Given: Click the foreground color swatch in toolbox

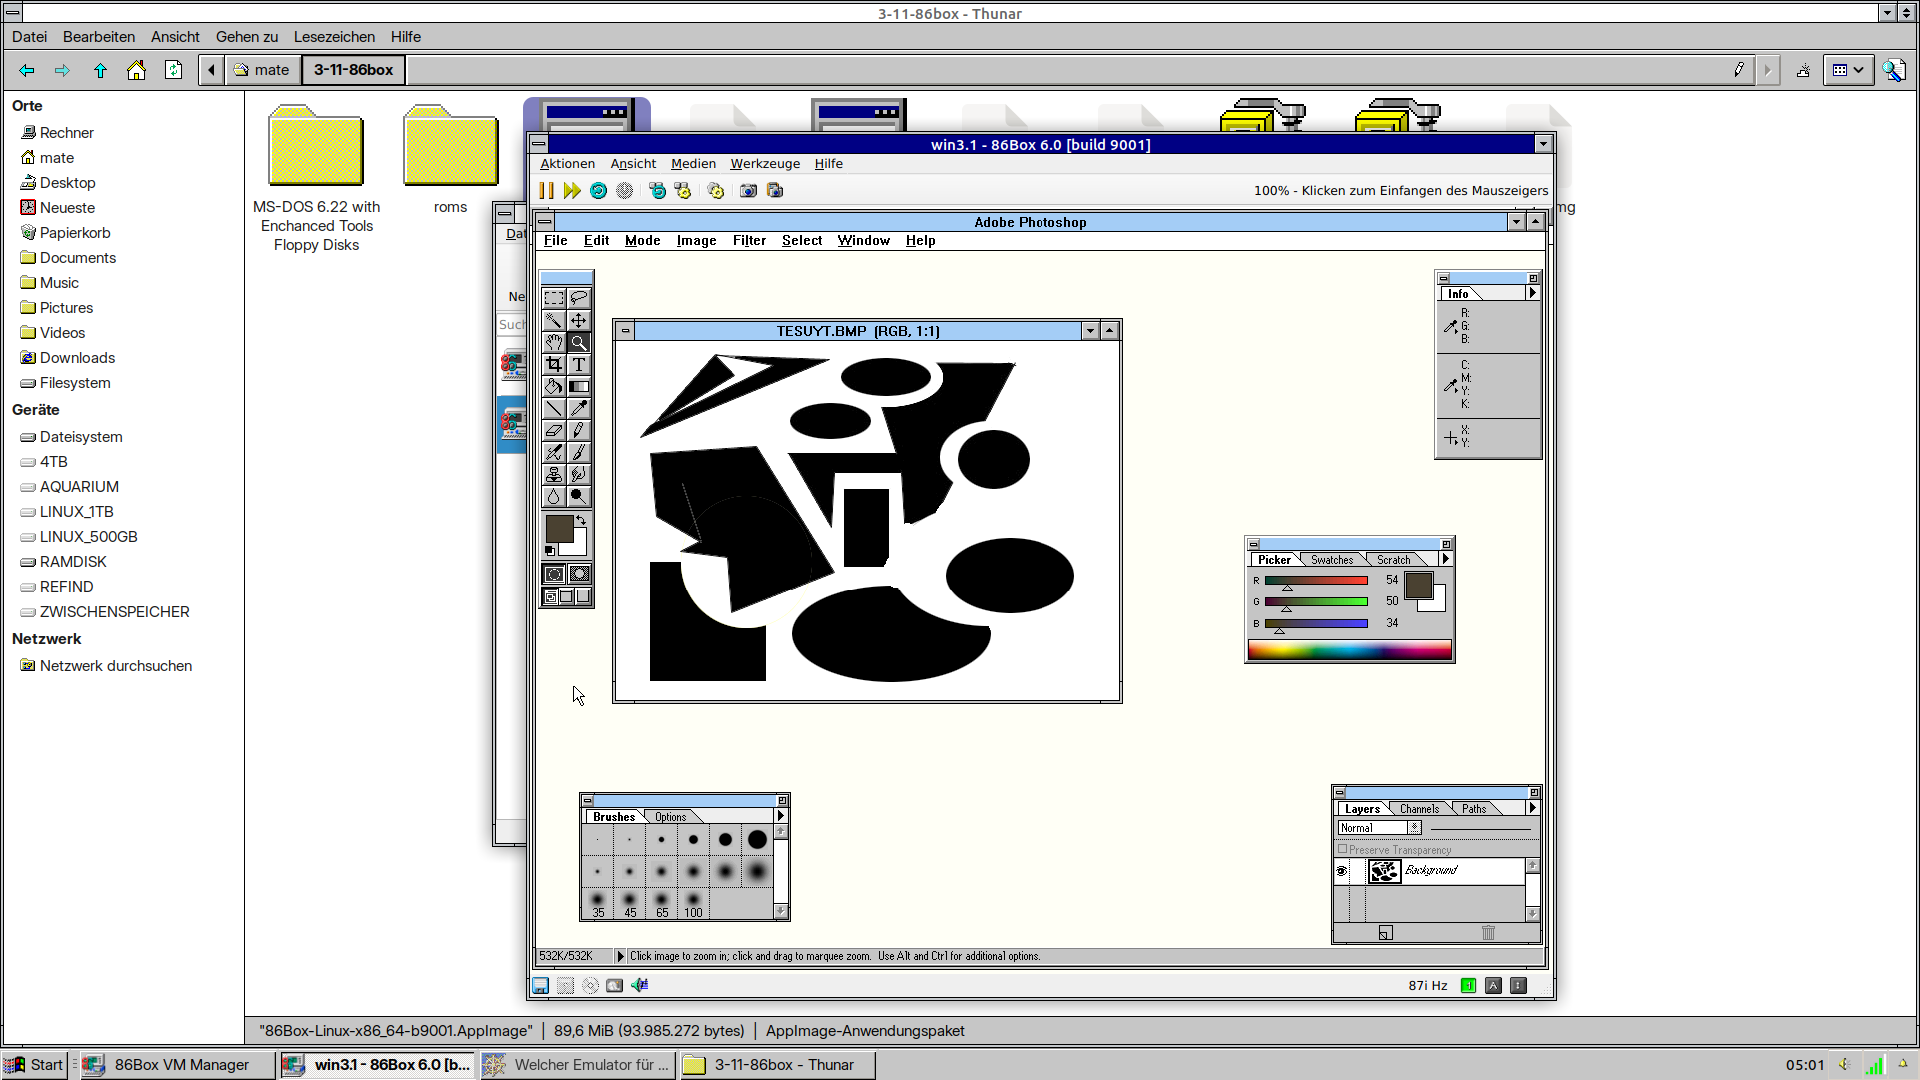Looking at the screenshot, I should tap(558, 528).
